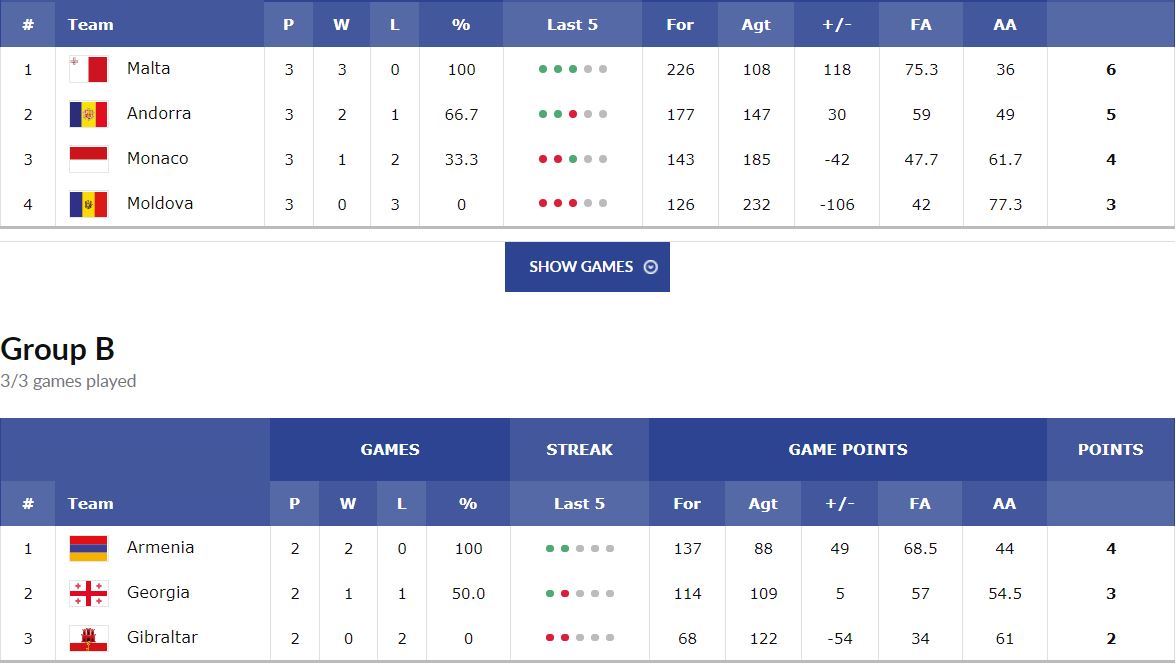
Task: Click the Malta flag icon
Action: pos(88,69)
